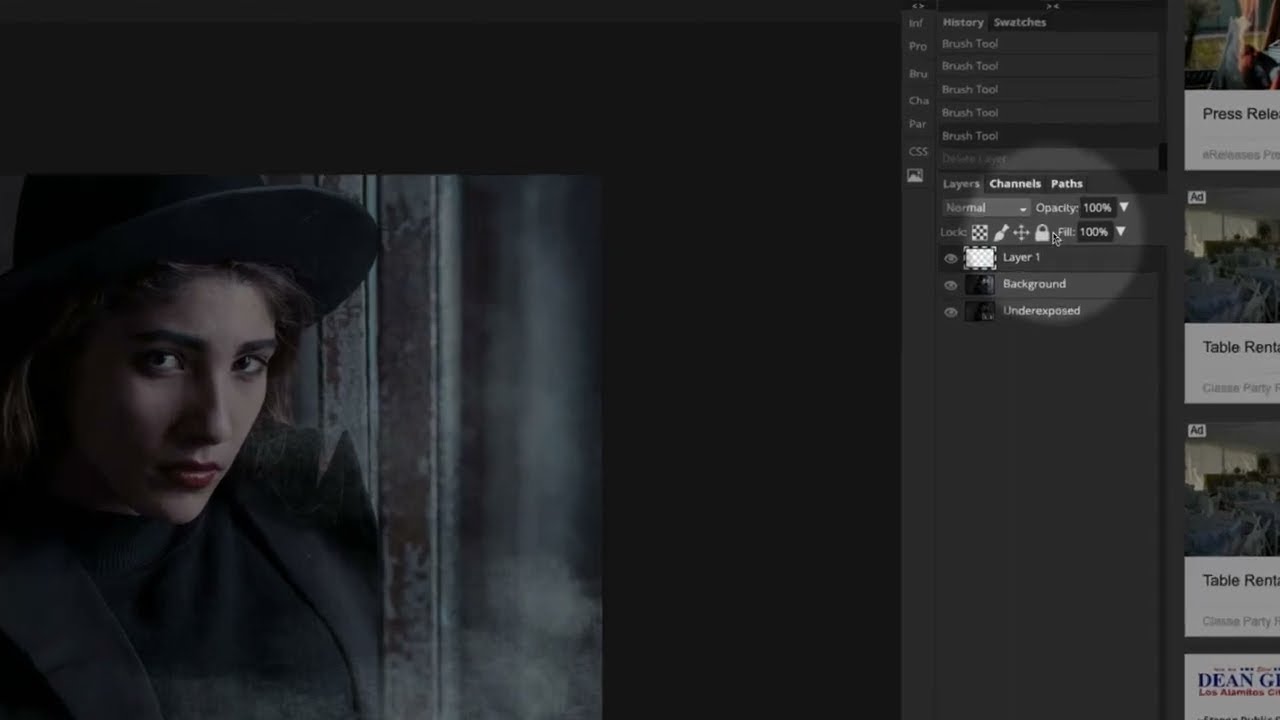Viewport: 1280px width, 720px height.
Task: Open the Normal blend mode dropdown
Action: point(986,208)
